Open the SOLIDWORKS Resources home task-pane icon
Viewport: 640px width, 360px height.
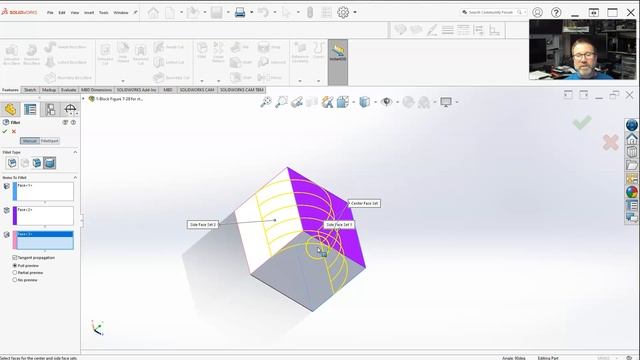pos(632,139)
